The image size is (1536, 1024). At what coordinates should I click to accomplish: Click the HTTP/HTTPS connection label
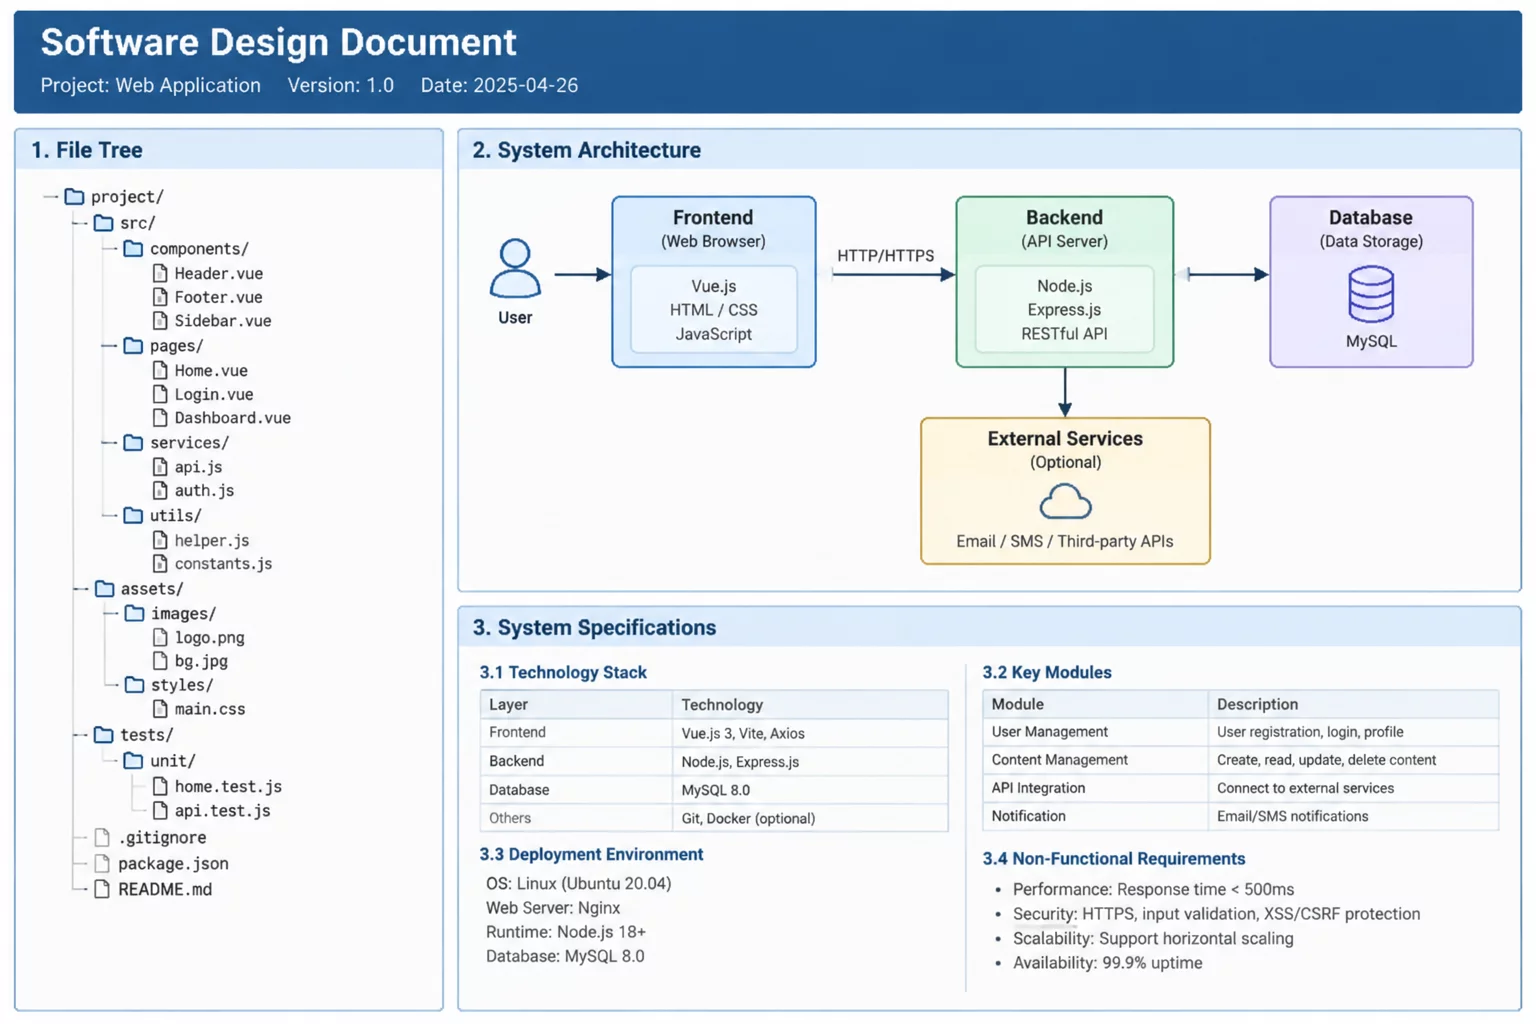886,256
